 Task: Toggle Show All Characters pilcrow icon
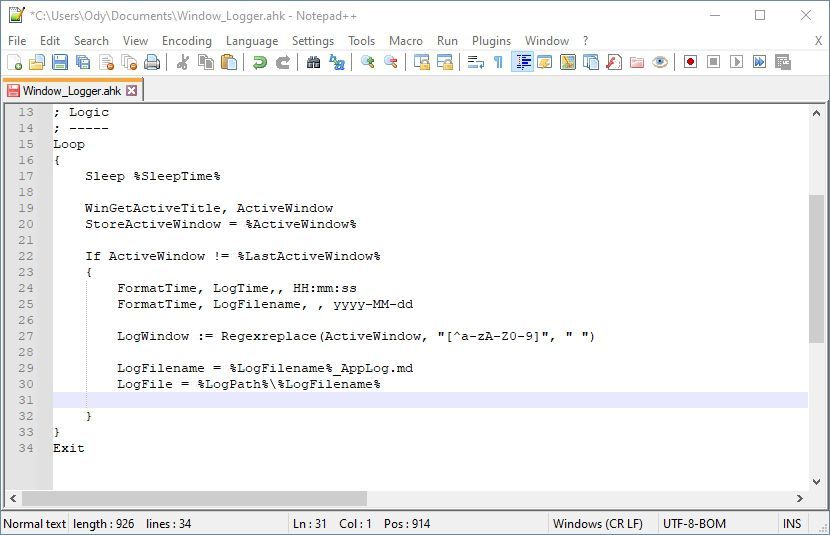click(498, 62)
